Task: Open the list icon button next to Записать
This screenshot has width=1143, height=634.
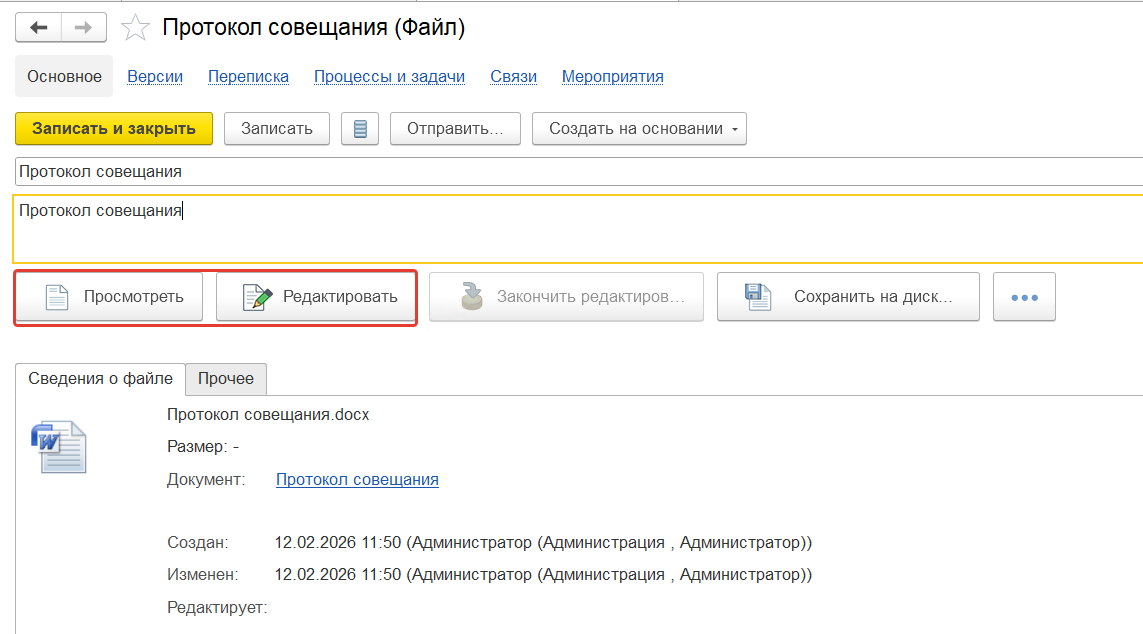Action: [360, 129]
